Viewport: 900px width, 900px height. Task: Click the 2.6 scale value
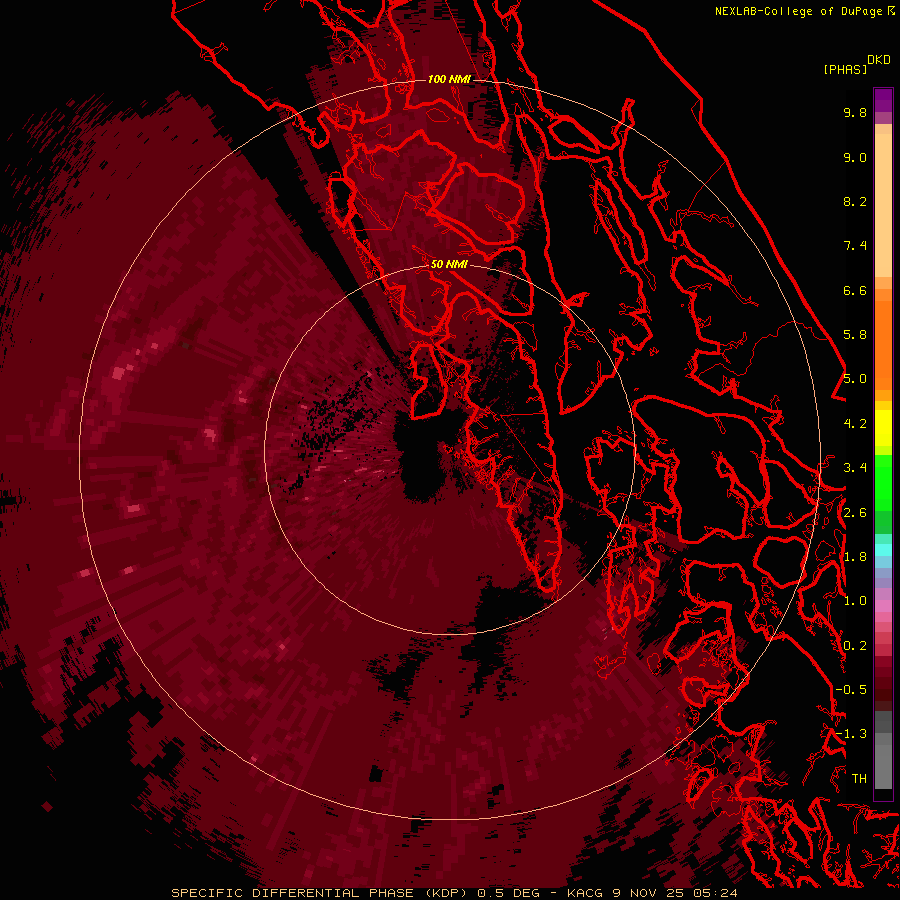point(855,513)
